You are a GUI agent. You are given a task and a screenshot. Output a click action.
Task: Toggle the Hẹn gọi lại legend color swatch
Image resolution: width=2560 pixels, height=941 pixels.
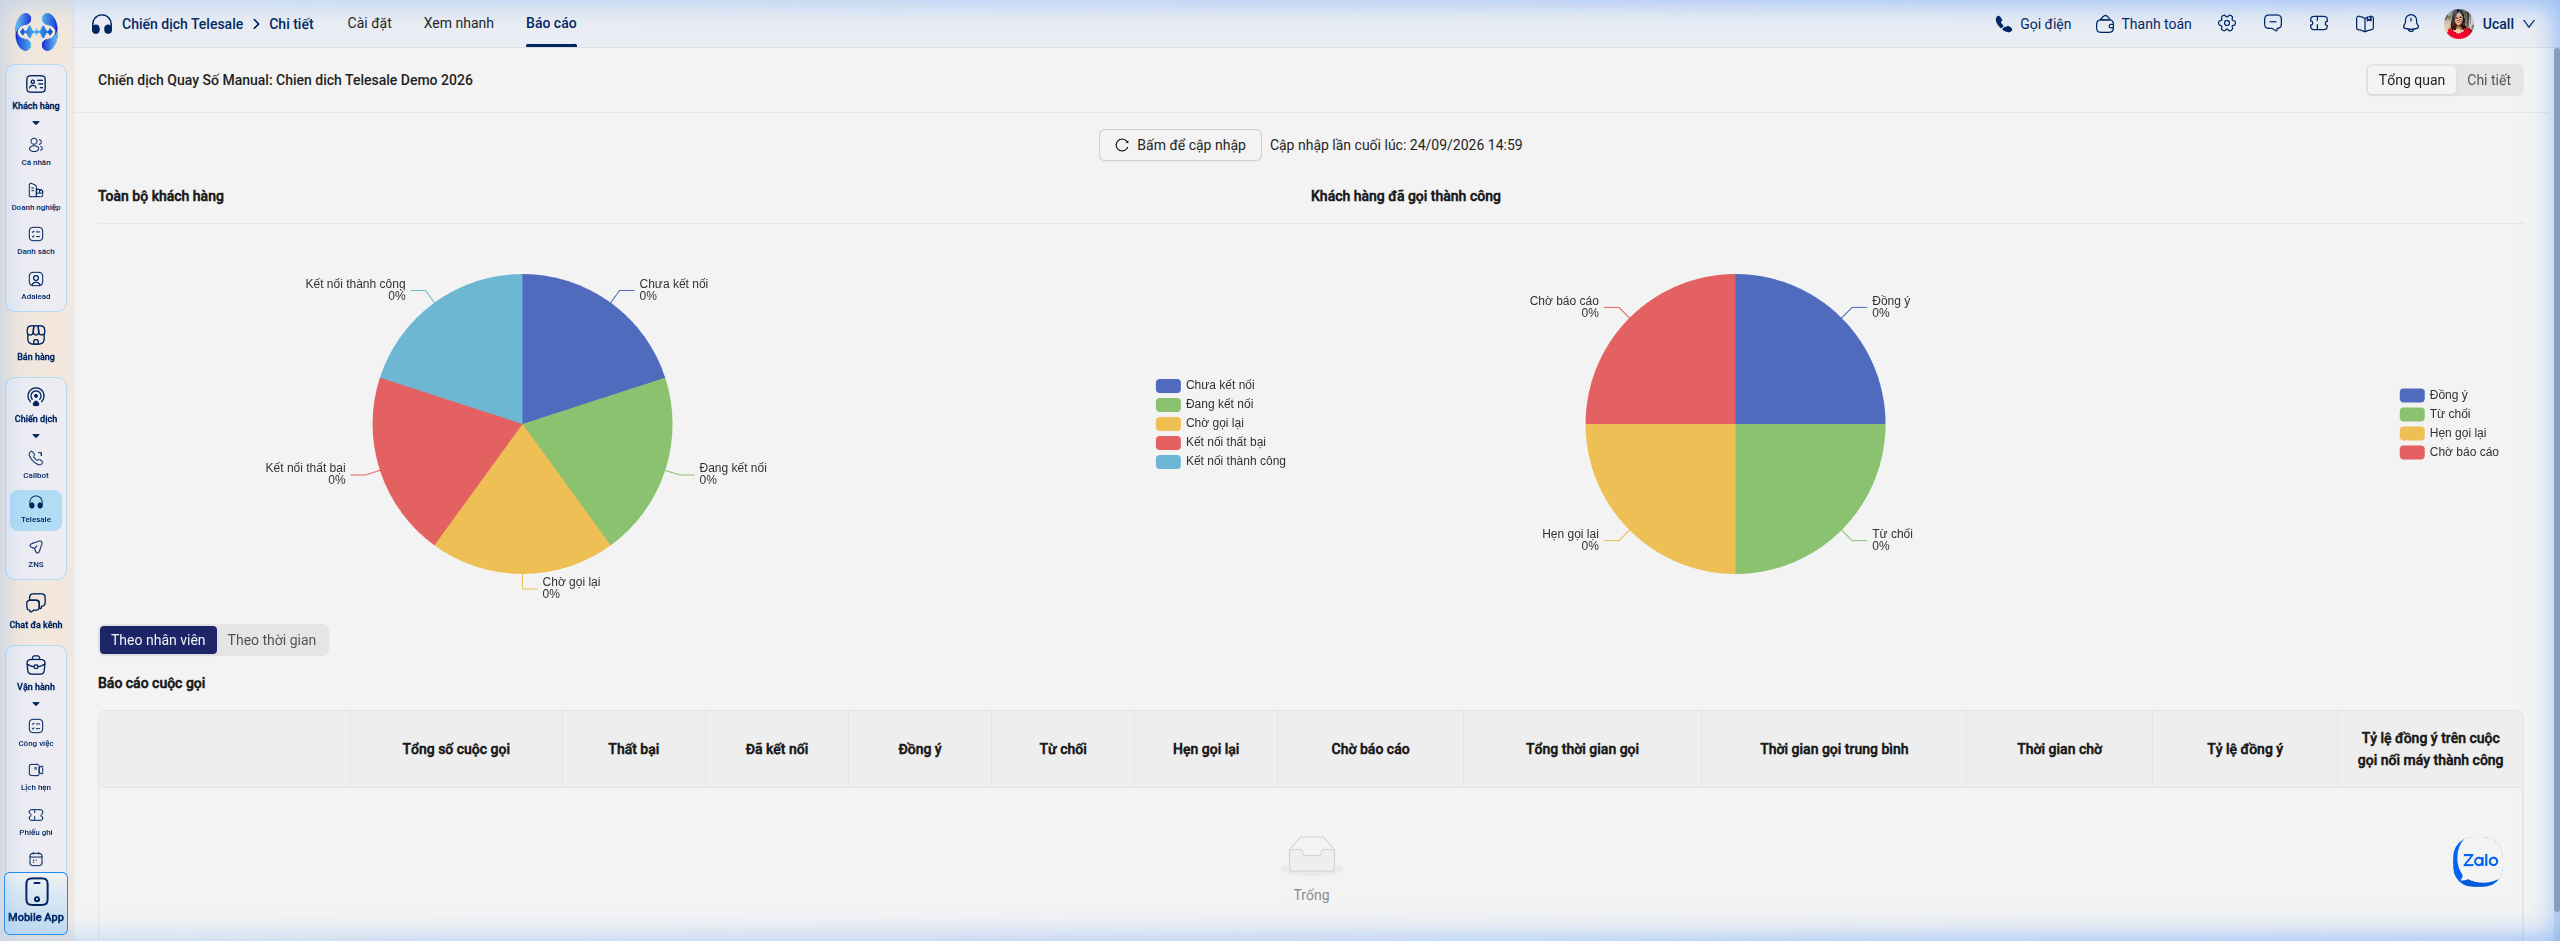(x=2411, y=433)
